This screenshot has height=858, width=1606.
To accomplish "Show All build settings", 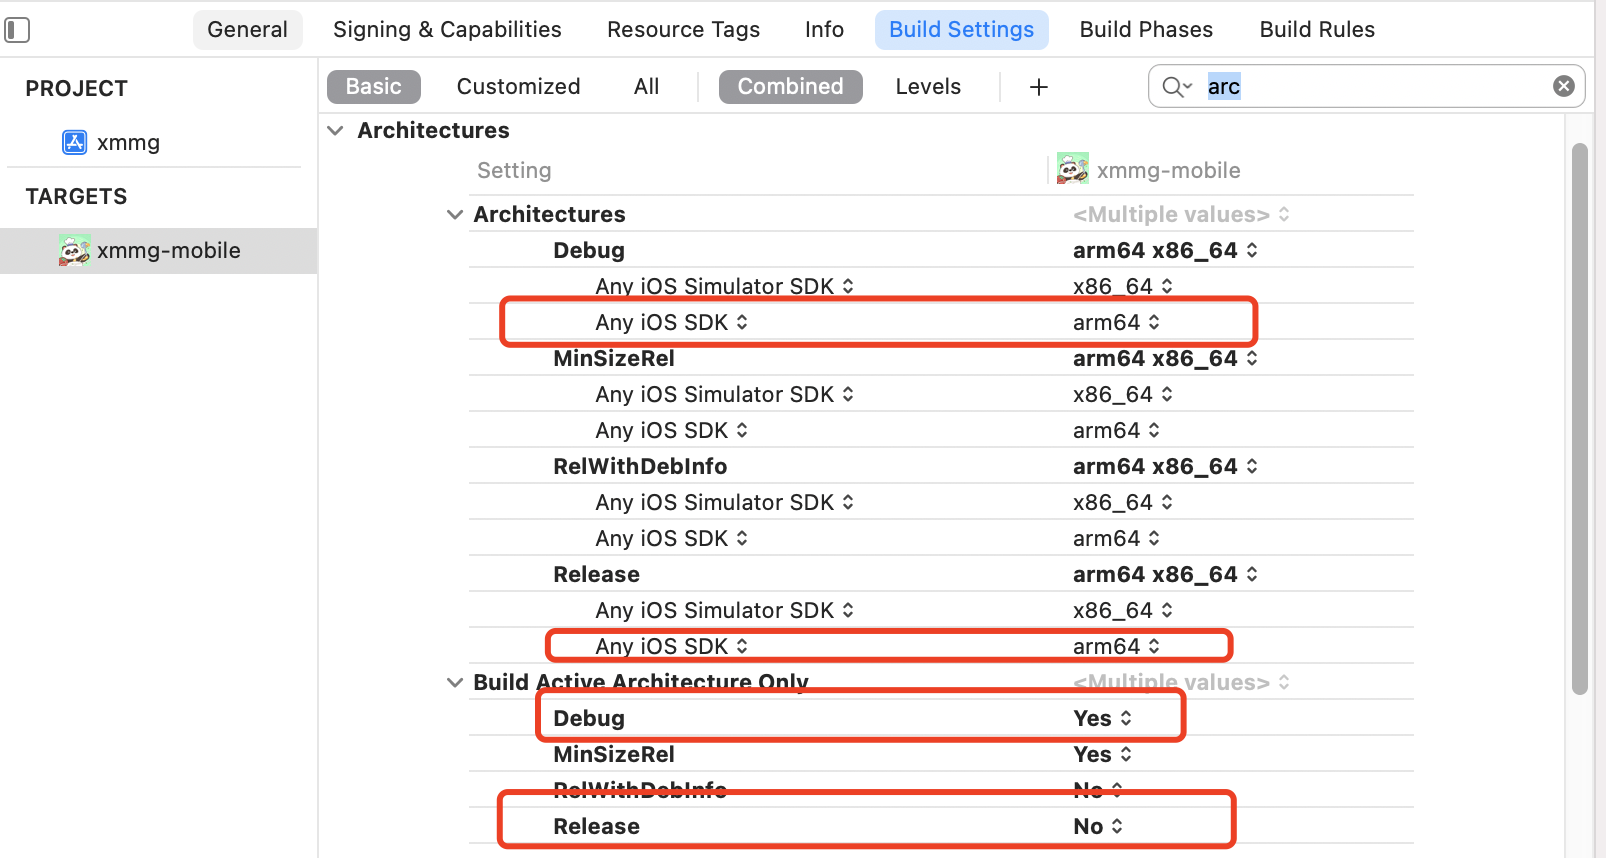I will tap(646, 87).
